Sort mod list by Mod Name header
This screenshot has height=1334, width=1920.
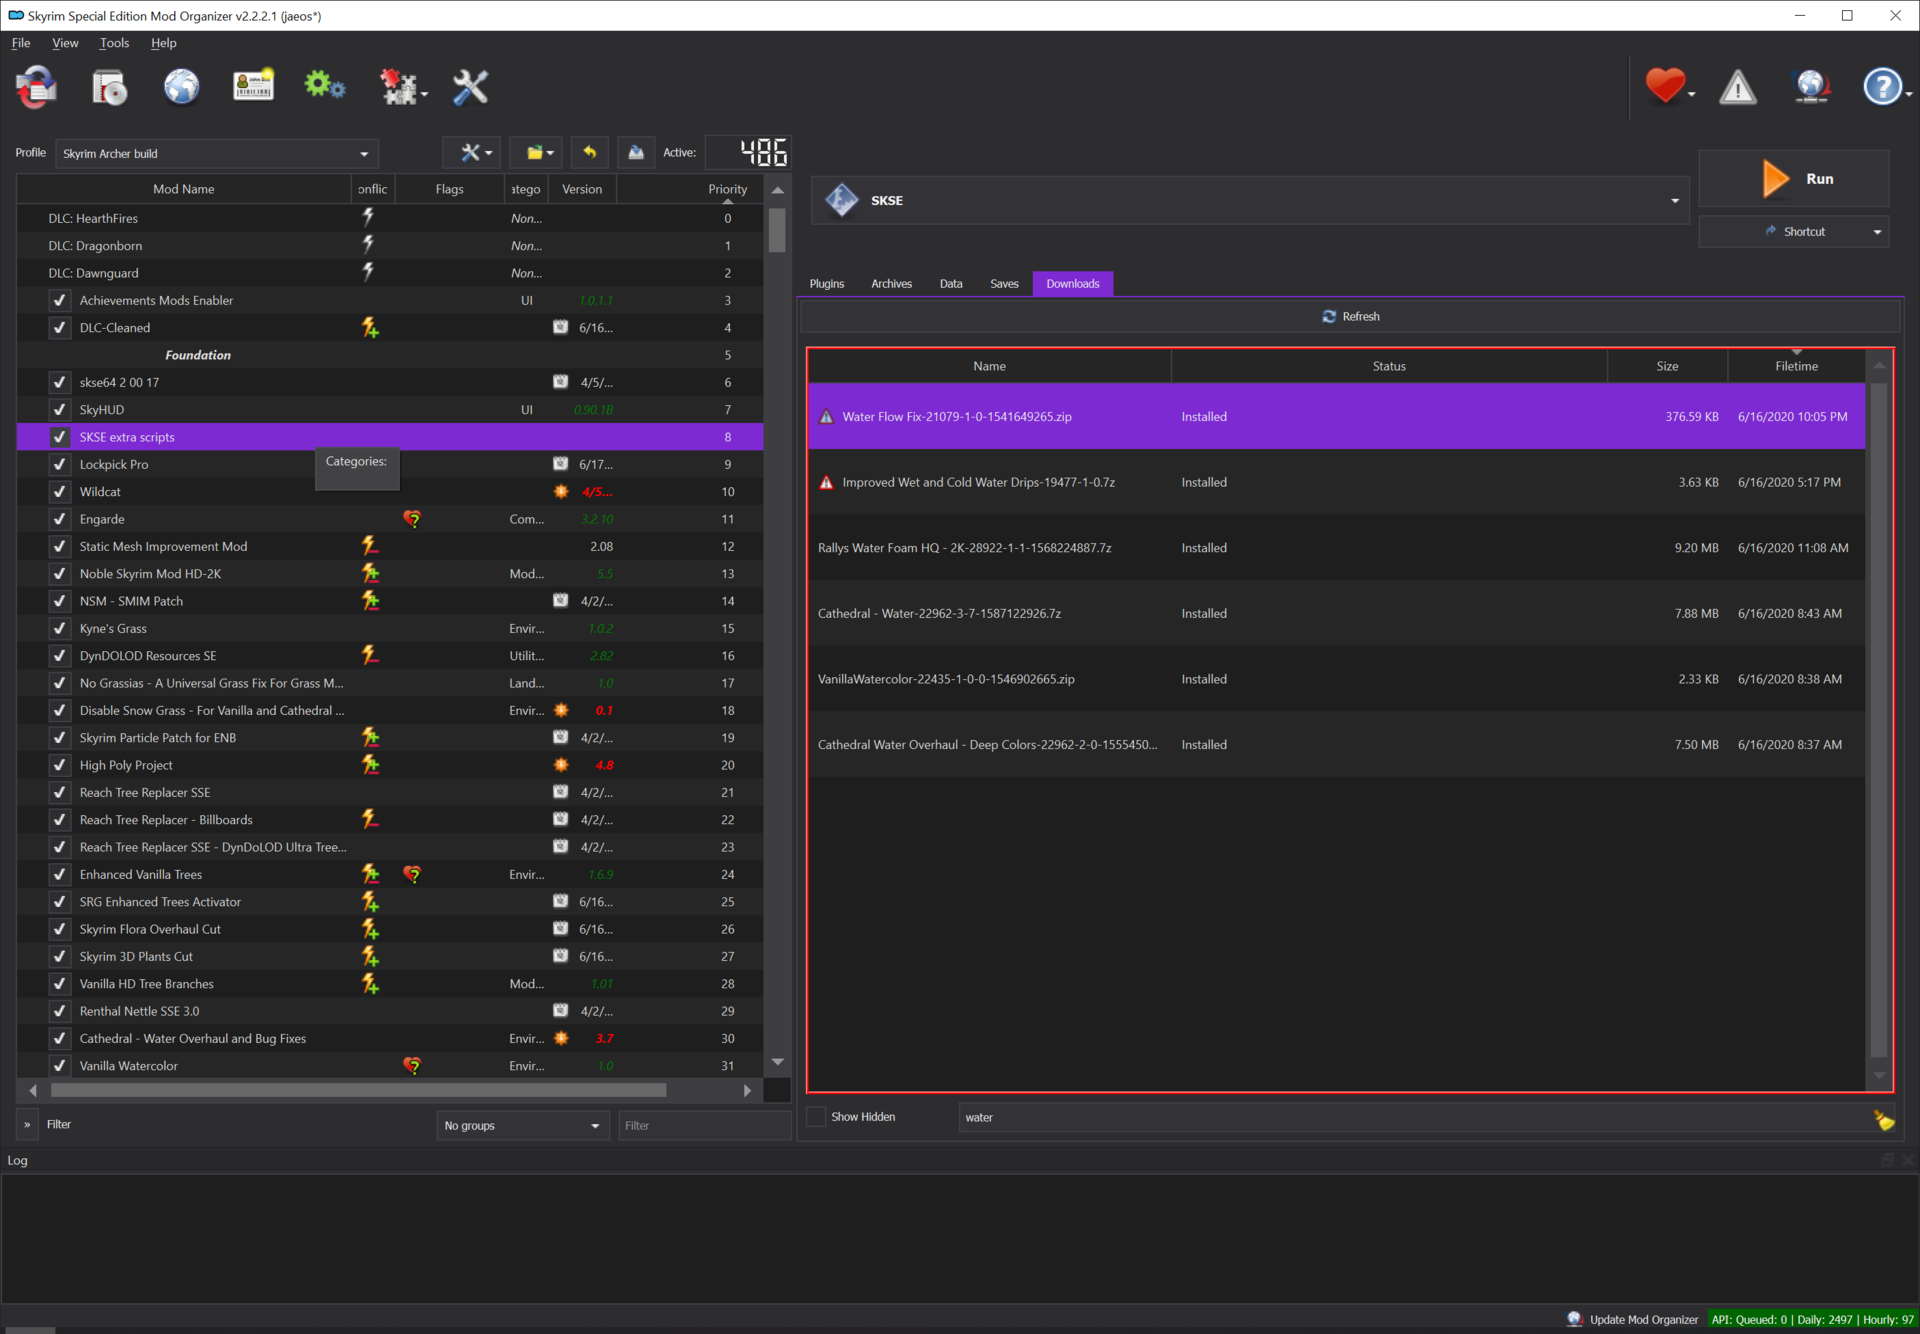(184, 189)
